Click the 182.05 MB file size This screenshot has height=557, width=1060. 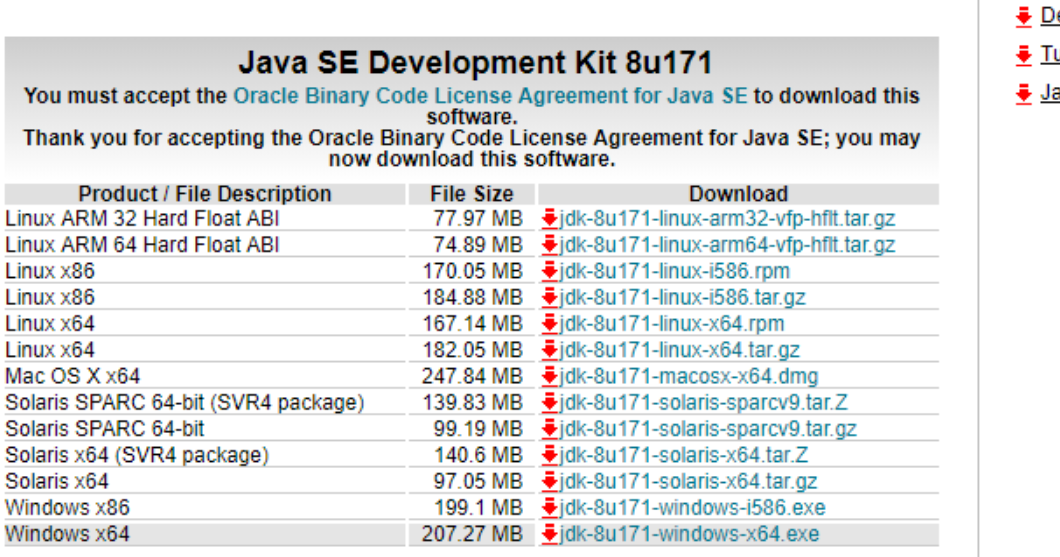(473, 350)
